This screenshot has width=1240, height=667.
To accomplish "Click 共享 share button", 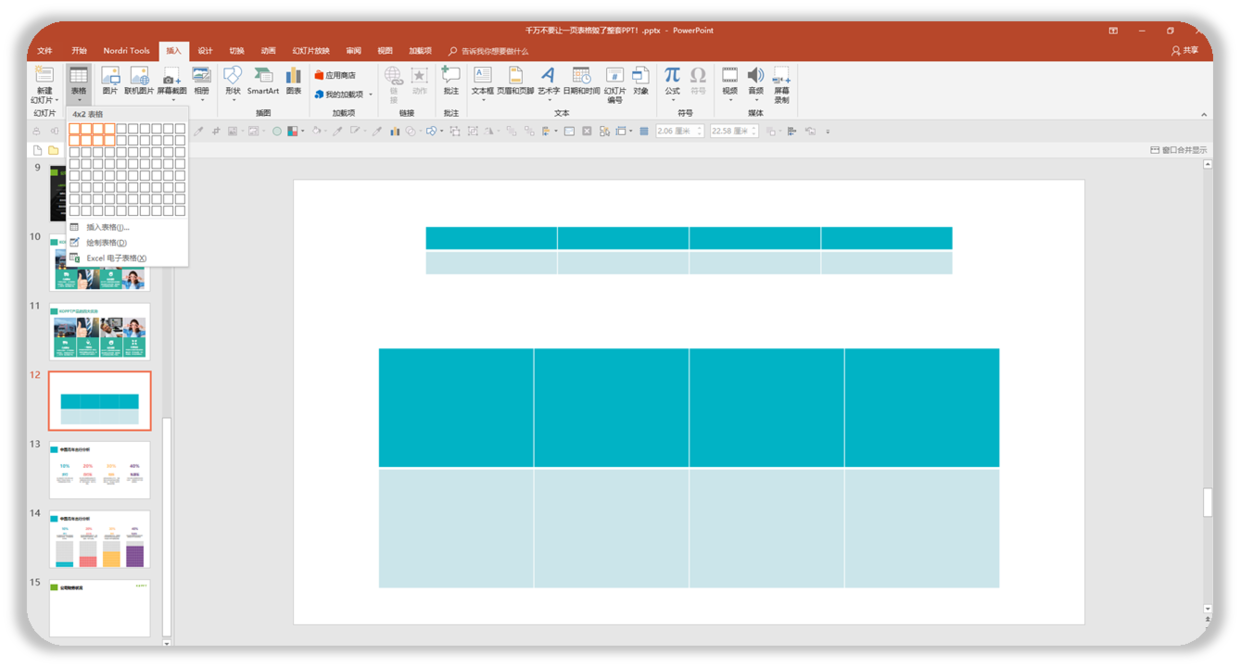I will (x=1185, y=51).
